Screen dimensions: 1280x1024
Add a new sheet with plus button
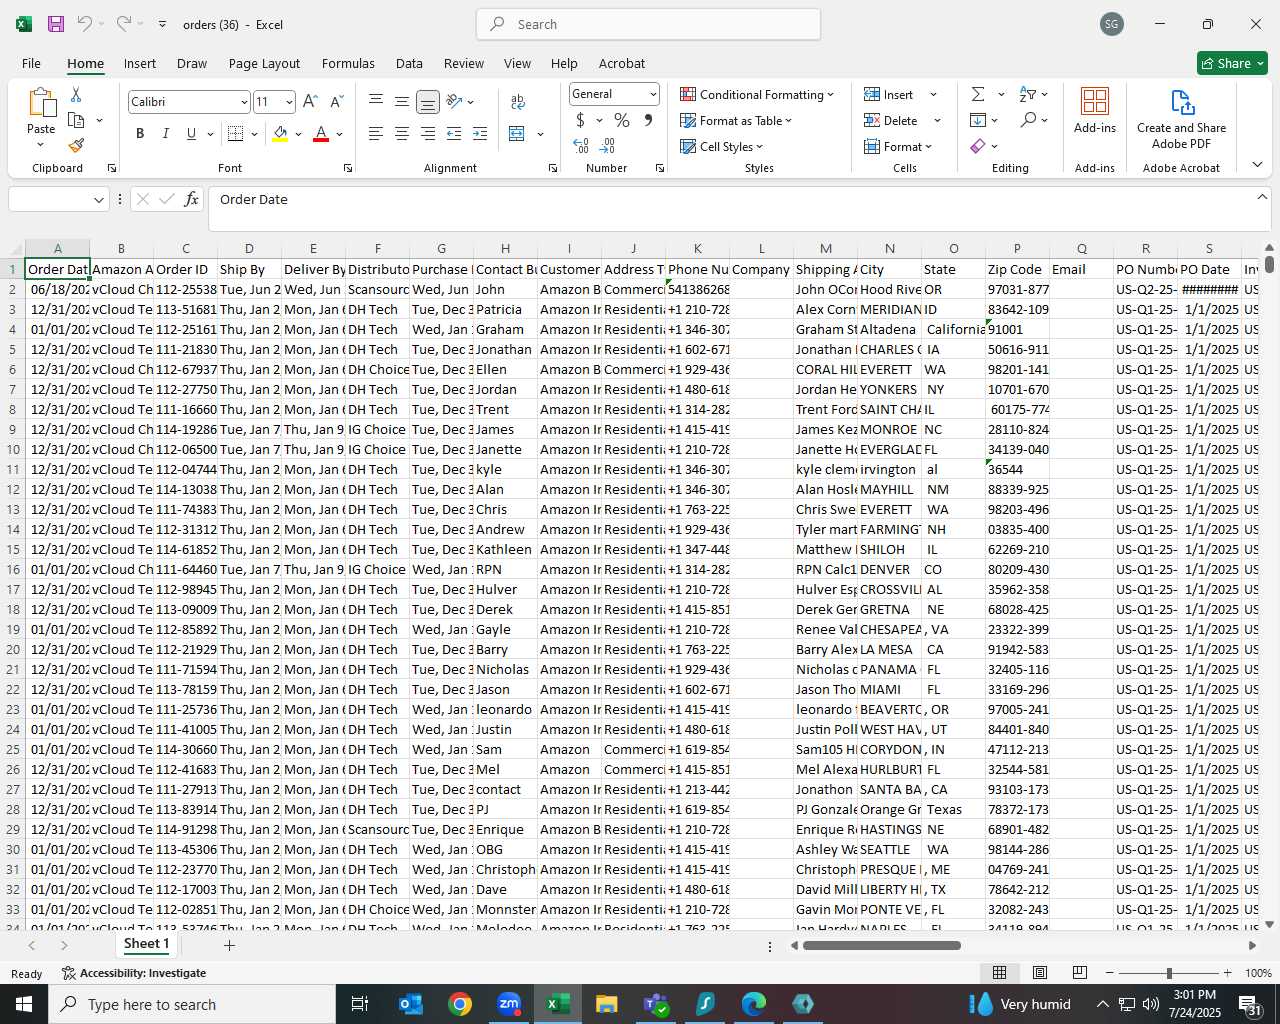(229, 945)
